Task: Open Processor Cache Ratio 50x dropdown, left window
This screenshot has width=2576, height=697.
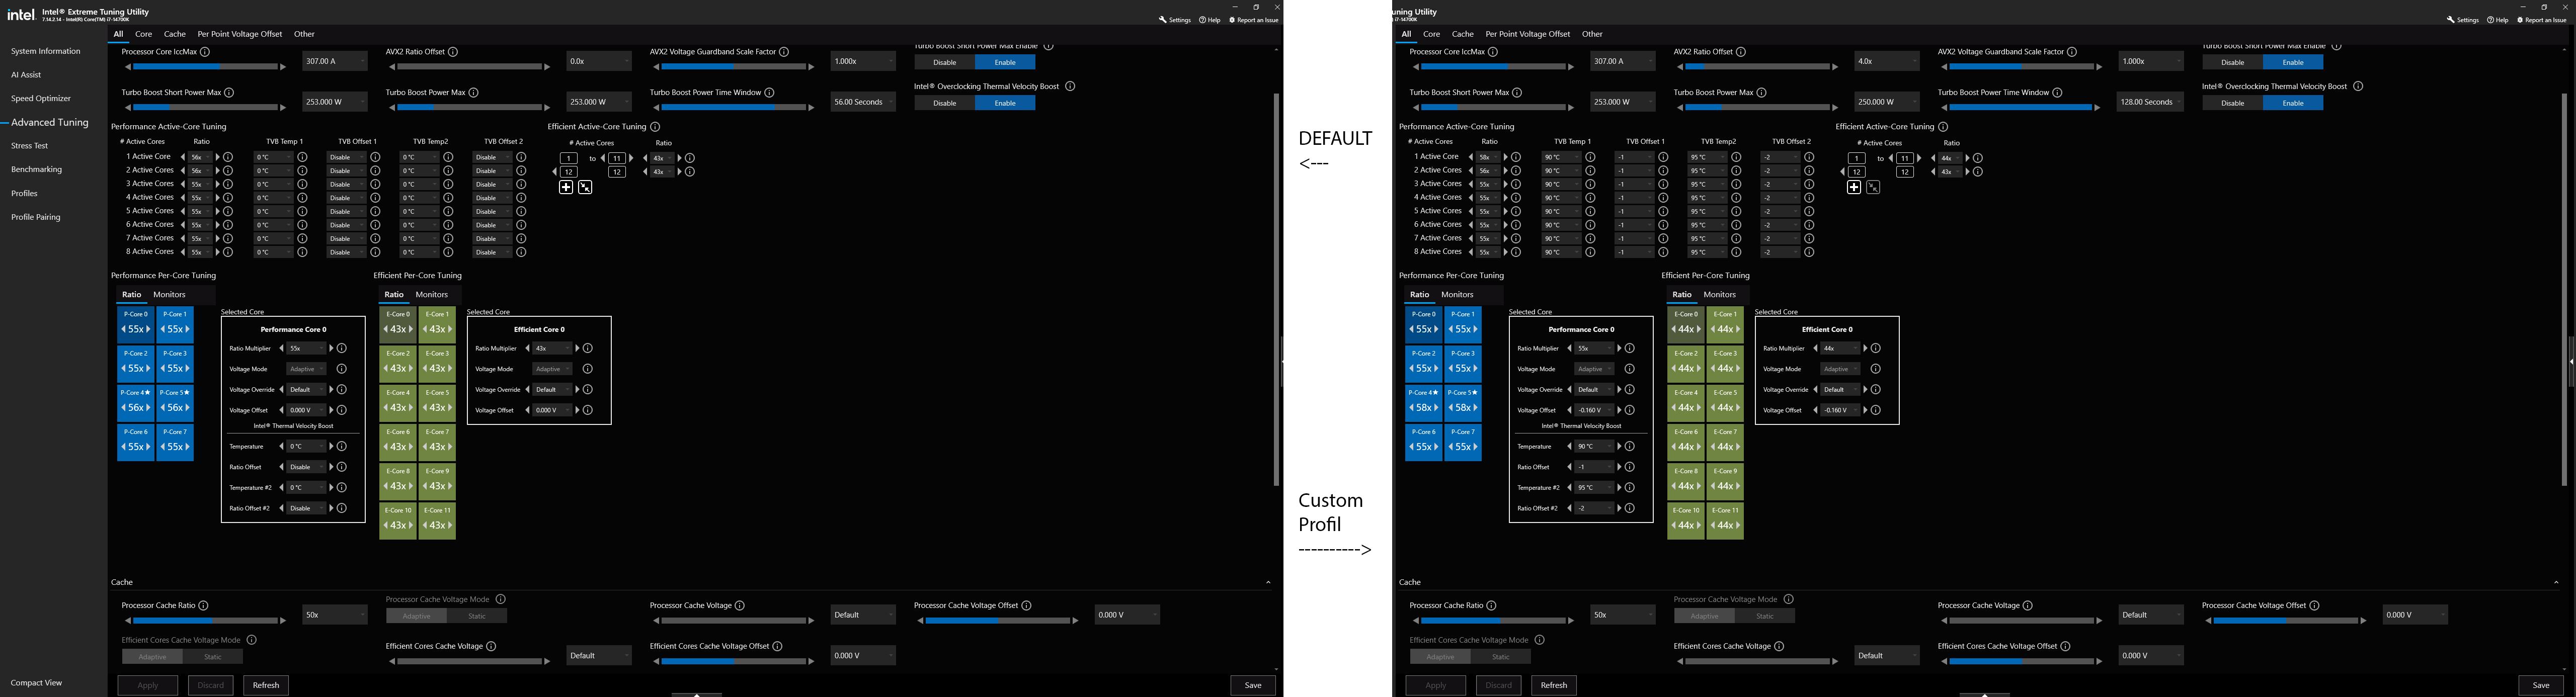Action: point(335,615)
